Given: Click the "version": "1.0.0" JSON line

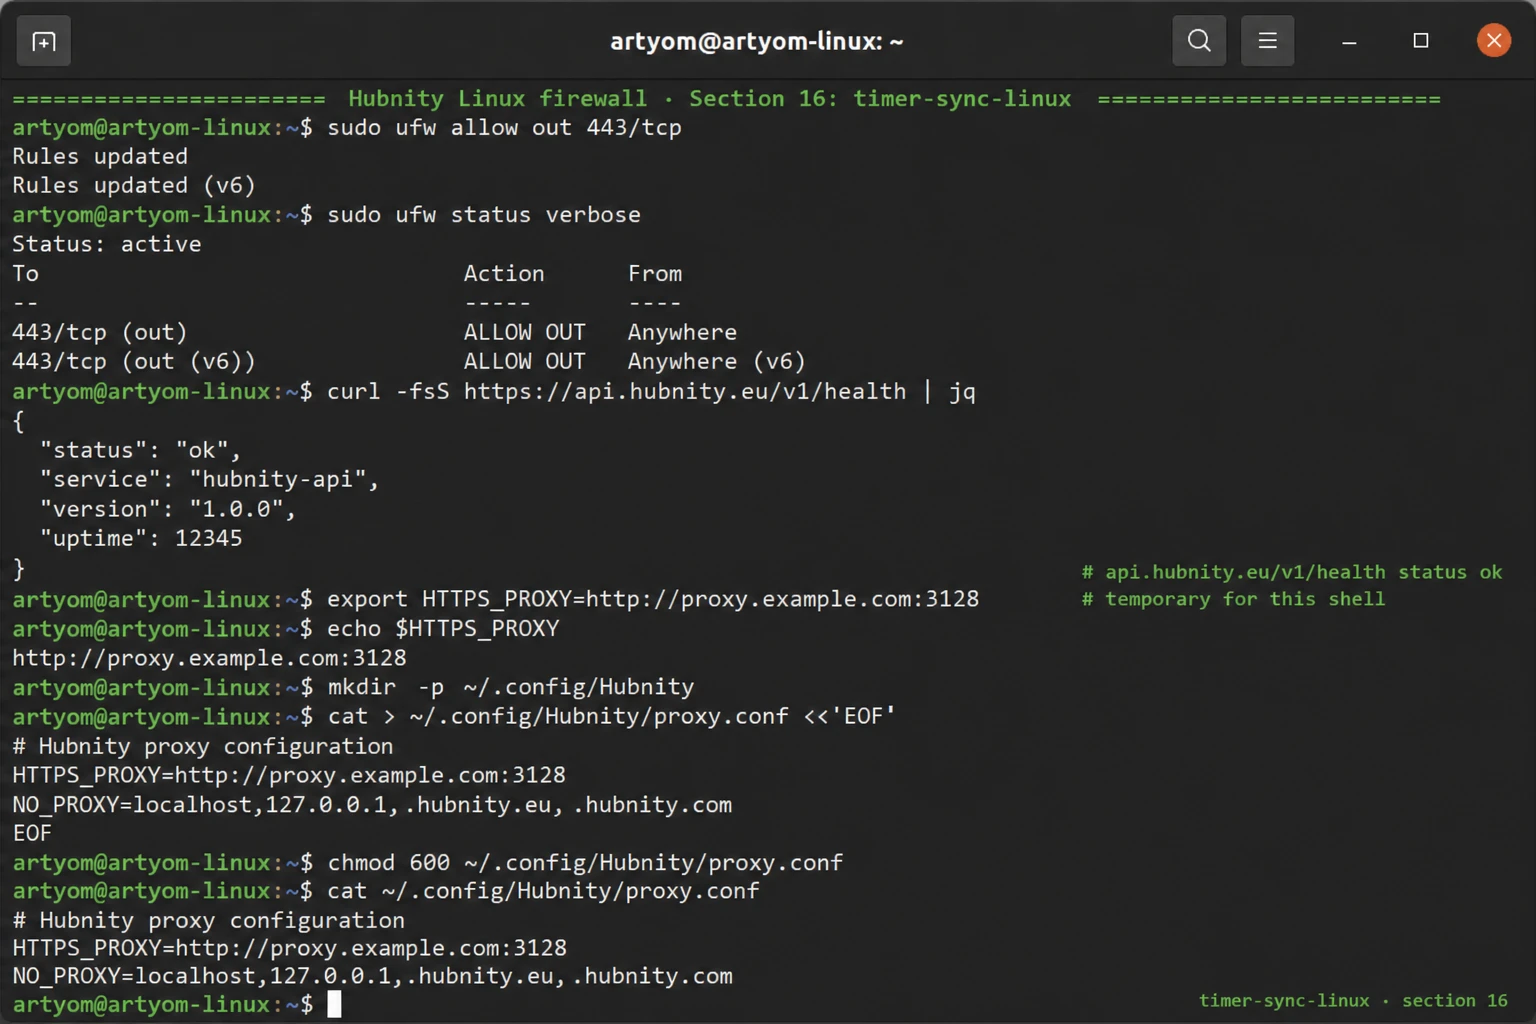Looking at the screenshot, I should coord(168,509).
